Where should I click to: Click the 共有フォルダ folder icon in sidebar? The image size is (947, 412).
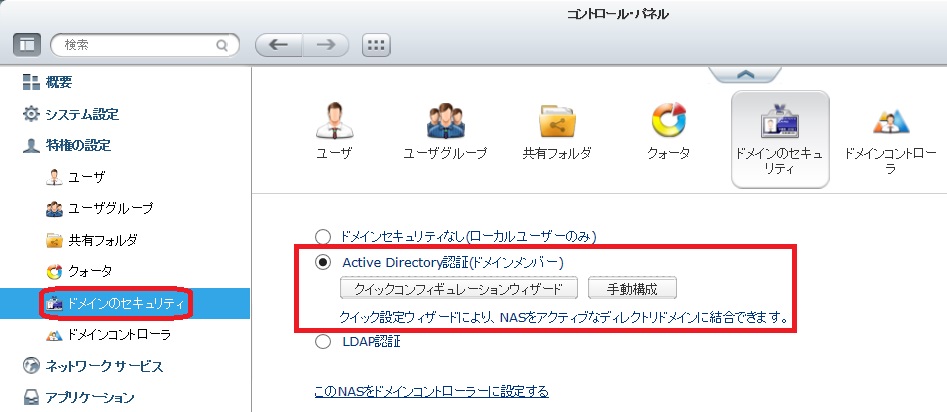pos(55,240)
